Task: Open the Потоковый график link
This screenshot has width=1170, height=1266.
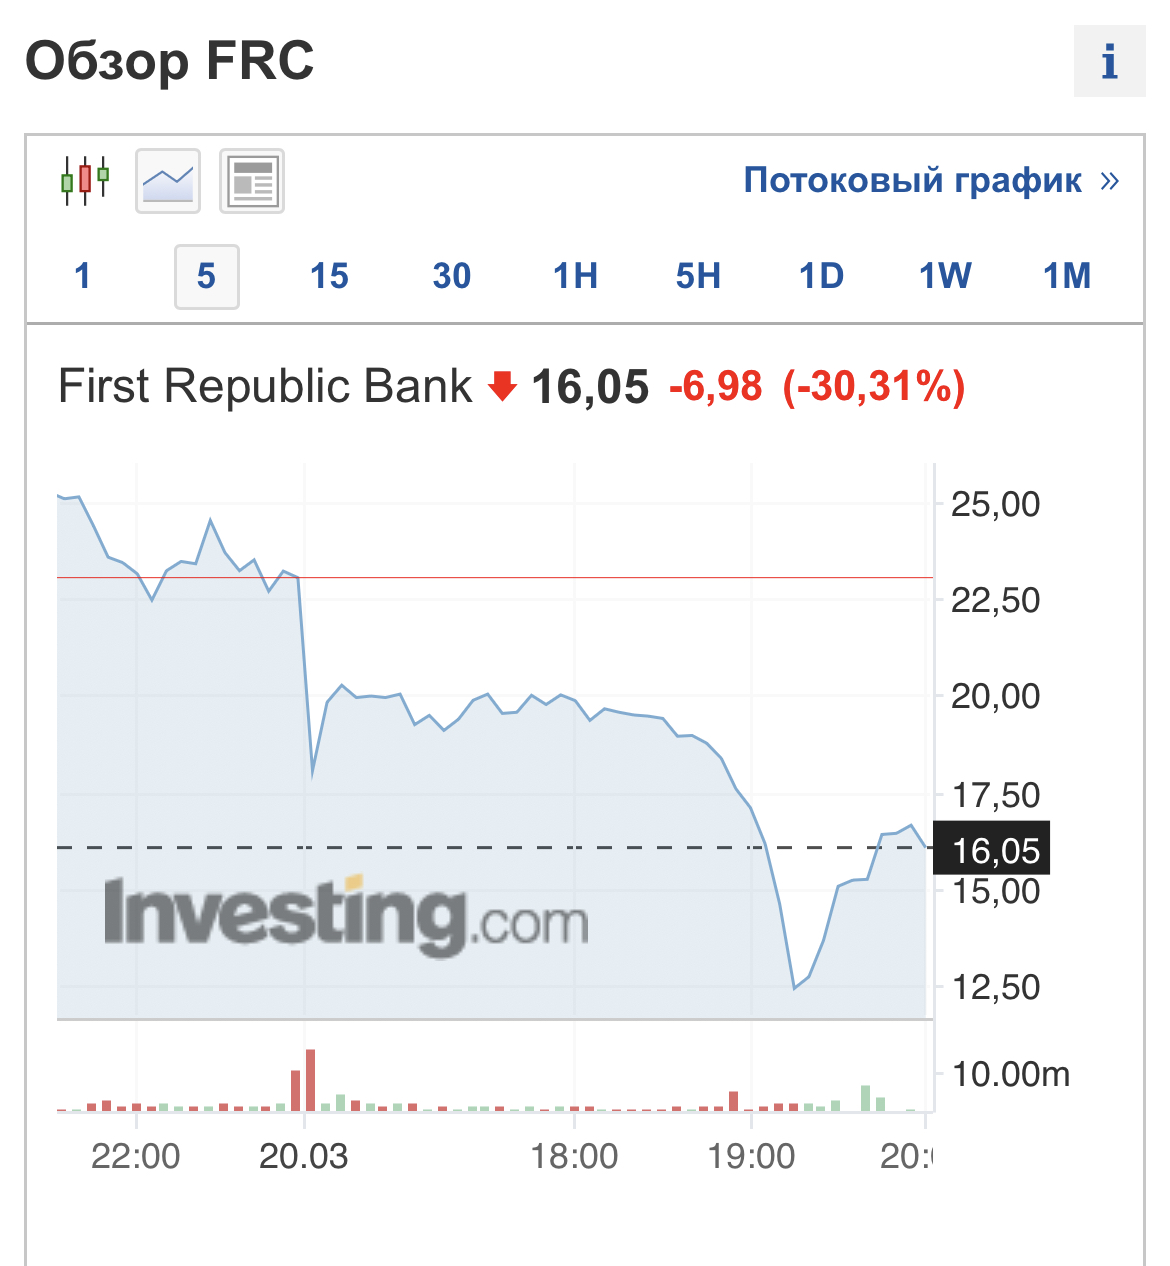Action: click(x=912, y=181)
